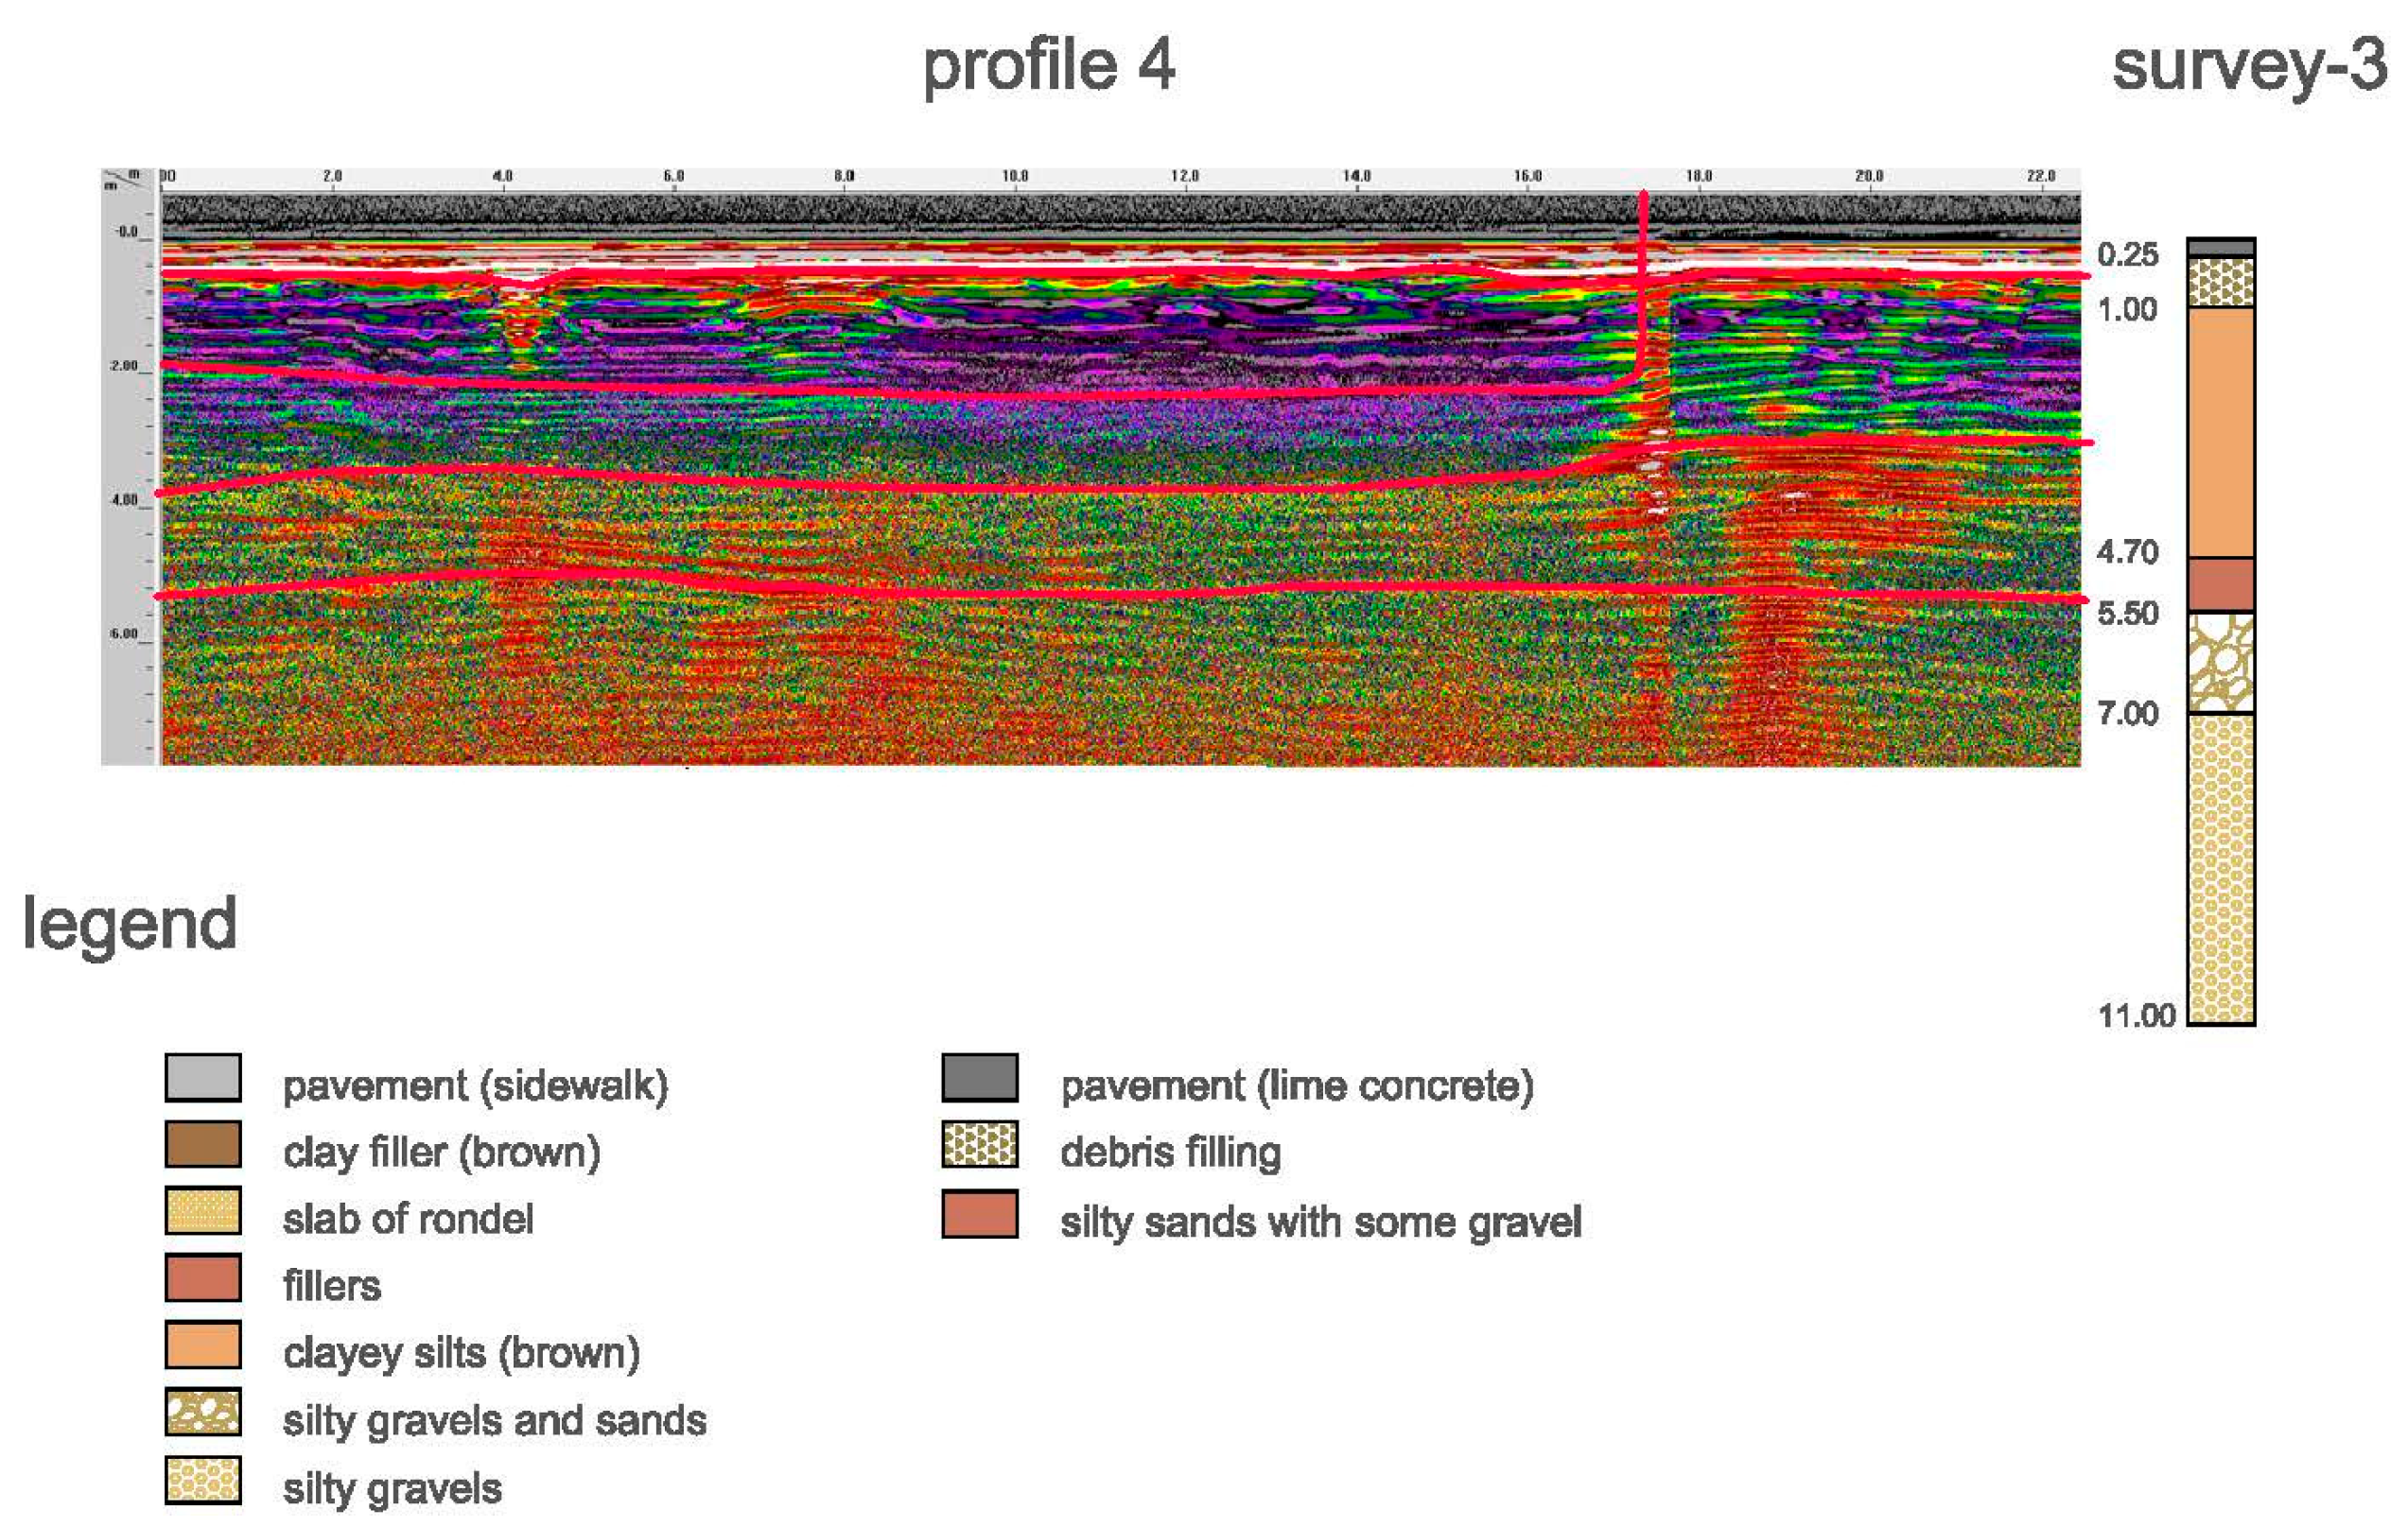
Task: Click the legend heading text
Action: click(x=130, y=923)
